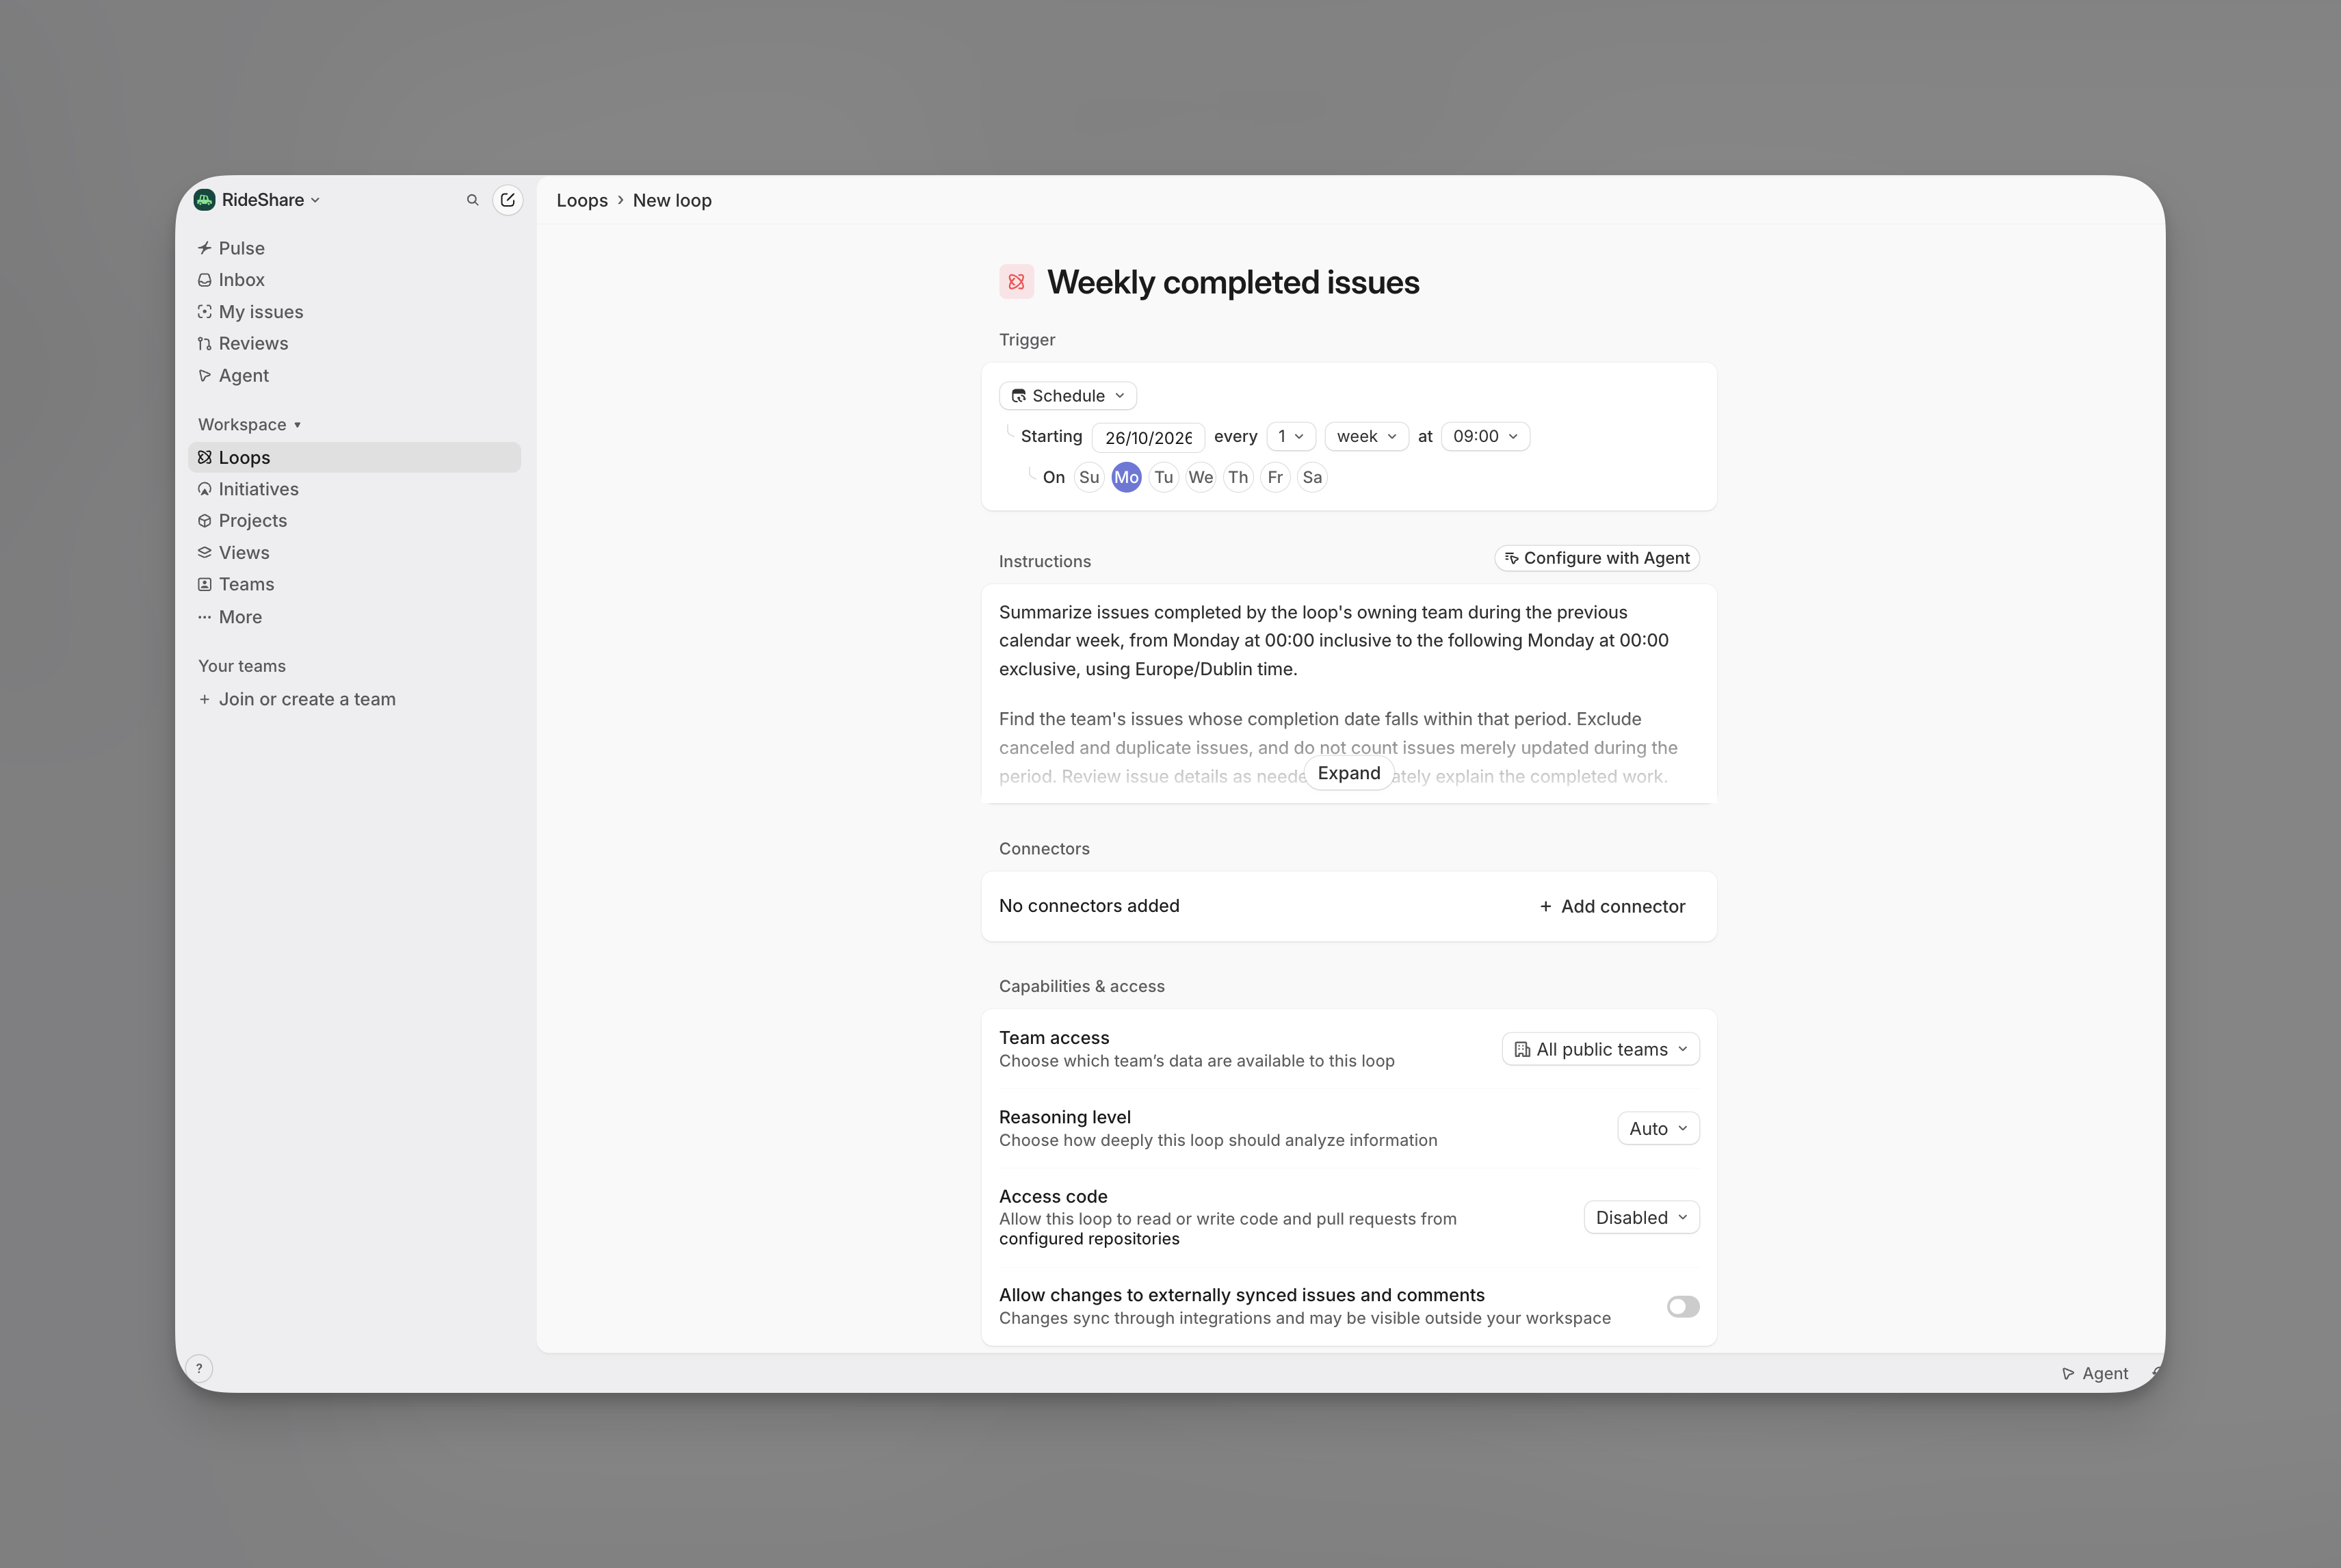Open the 09:00 time dropdown
The height and width of the screenshot is (1568, 2341).
pos(1485,437)
